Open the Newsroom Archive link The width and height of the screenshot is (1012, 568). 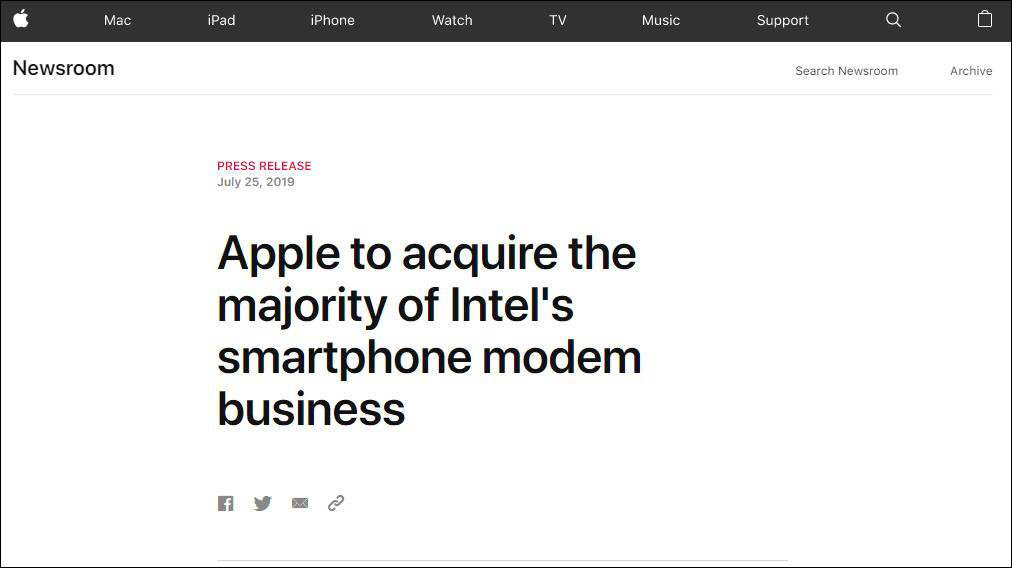(x=971, y=71)
